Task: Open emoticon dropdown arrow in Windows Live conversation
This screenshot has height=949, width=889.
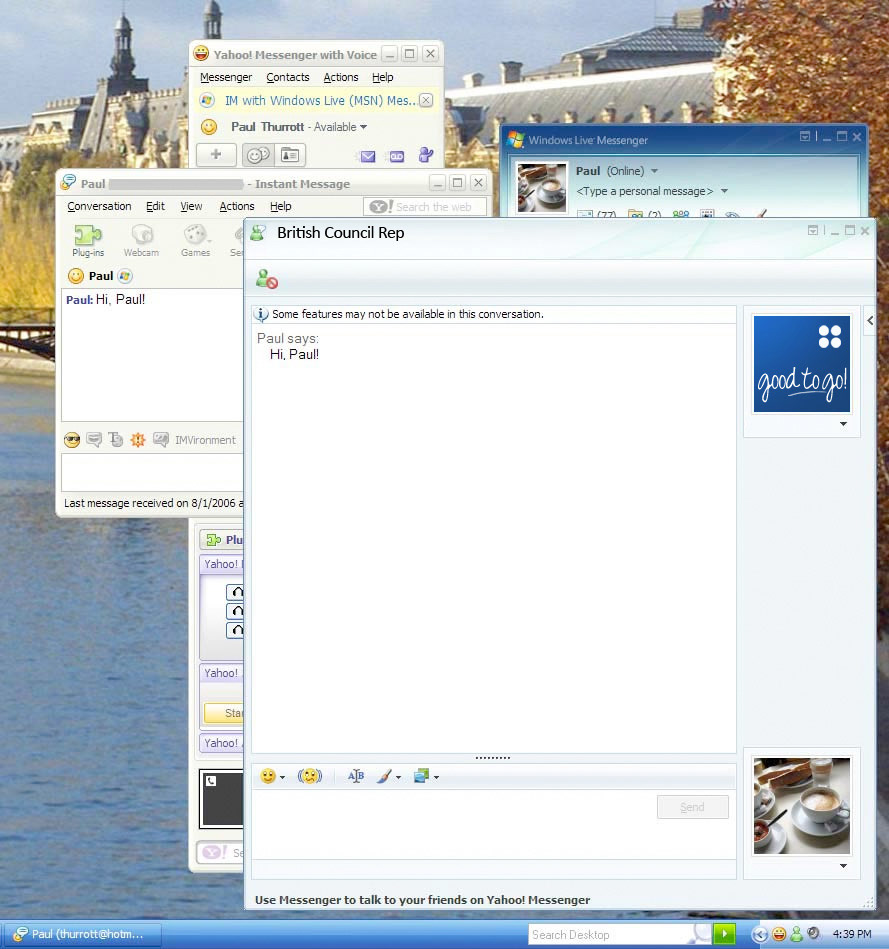Action: pos(282,777)
